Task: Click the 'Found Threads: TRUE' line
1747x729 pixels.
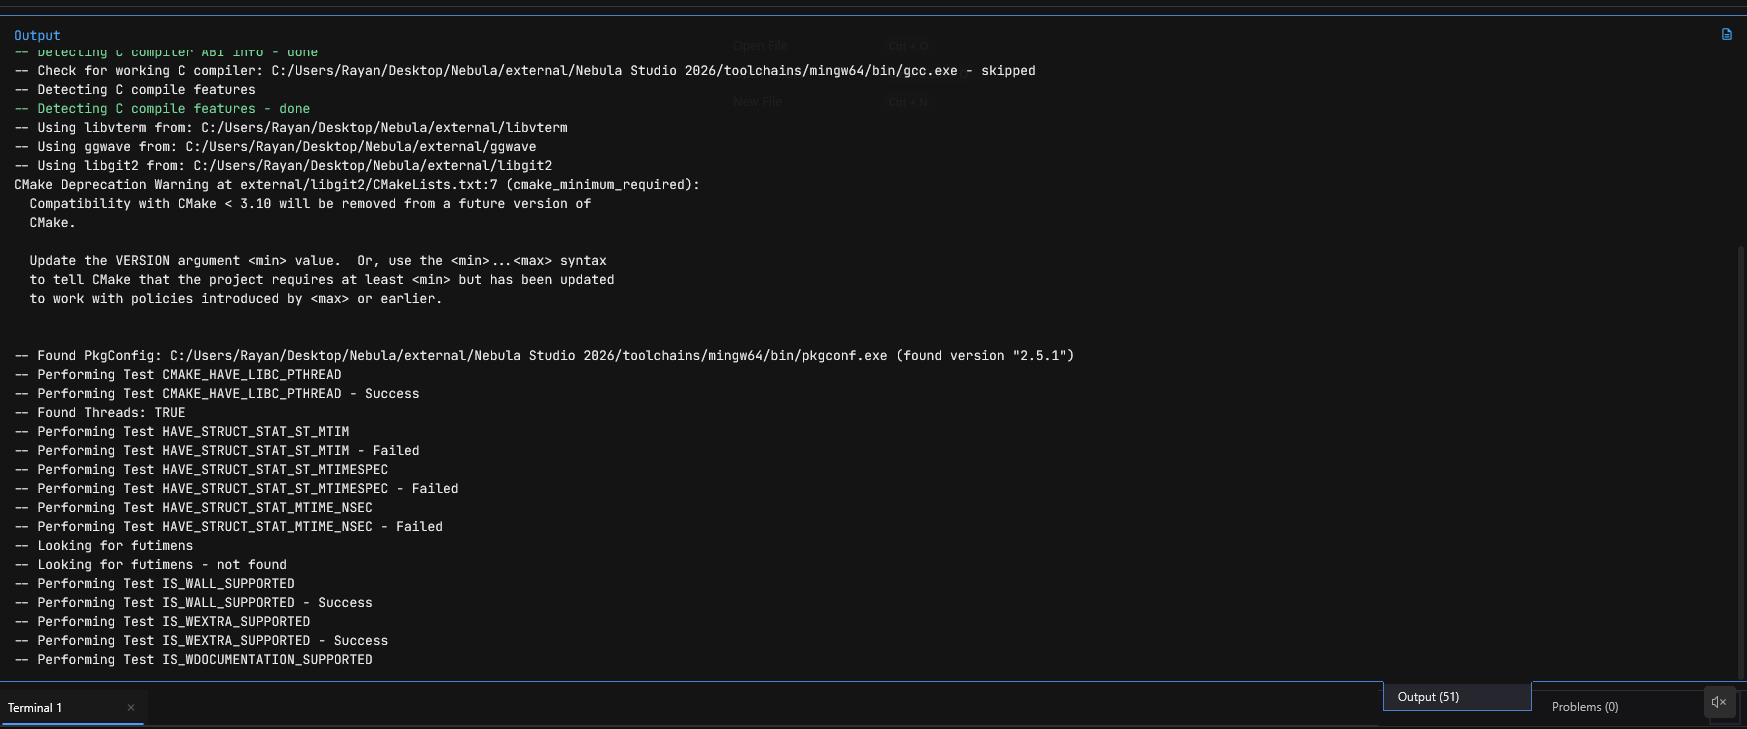Action: [100, 413]
